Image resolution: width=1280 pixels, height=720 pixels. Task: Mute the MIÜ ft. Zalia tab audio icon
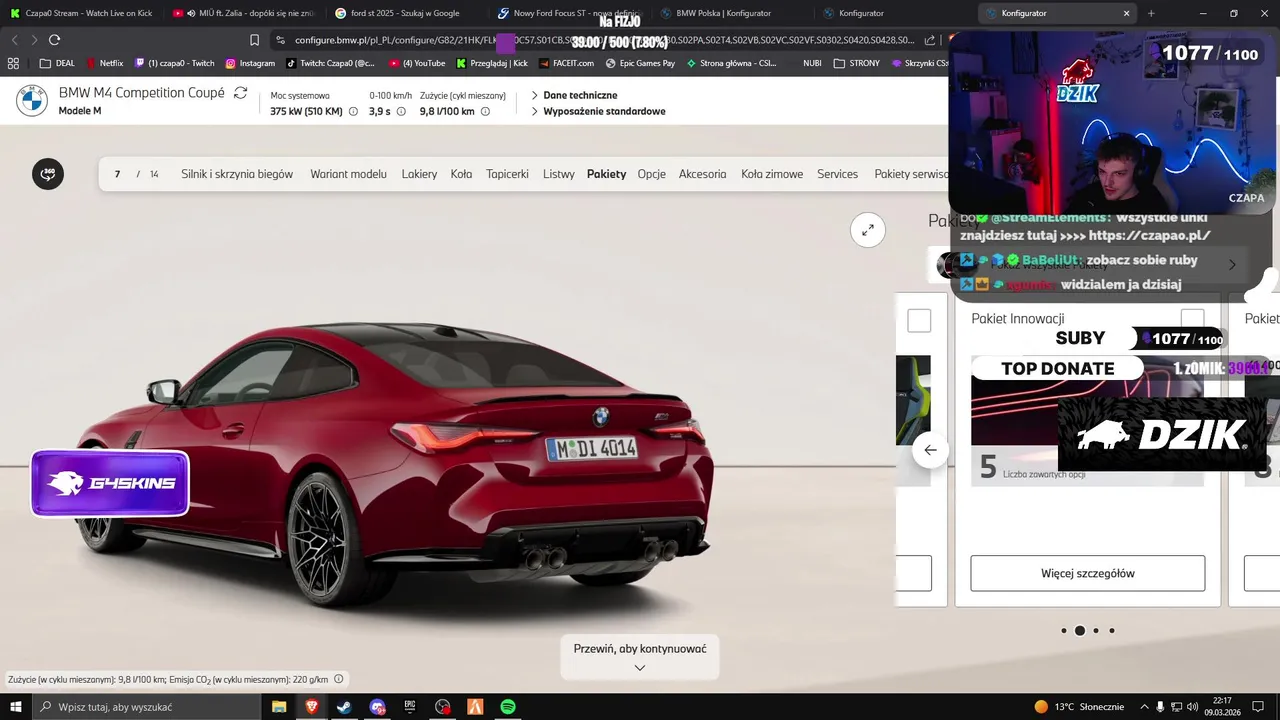[x=190, y=13]
